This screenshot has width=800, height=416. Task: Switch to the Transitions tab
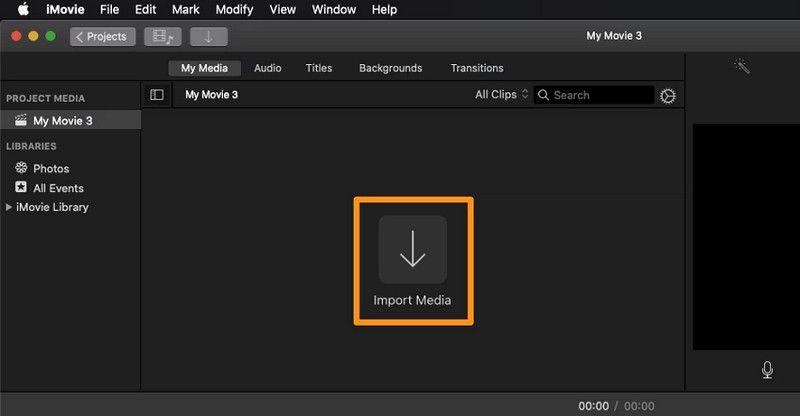pyautogui.click(x=477, y=68)
